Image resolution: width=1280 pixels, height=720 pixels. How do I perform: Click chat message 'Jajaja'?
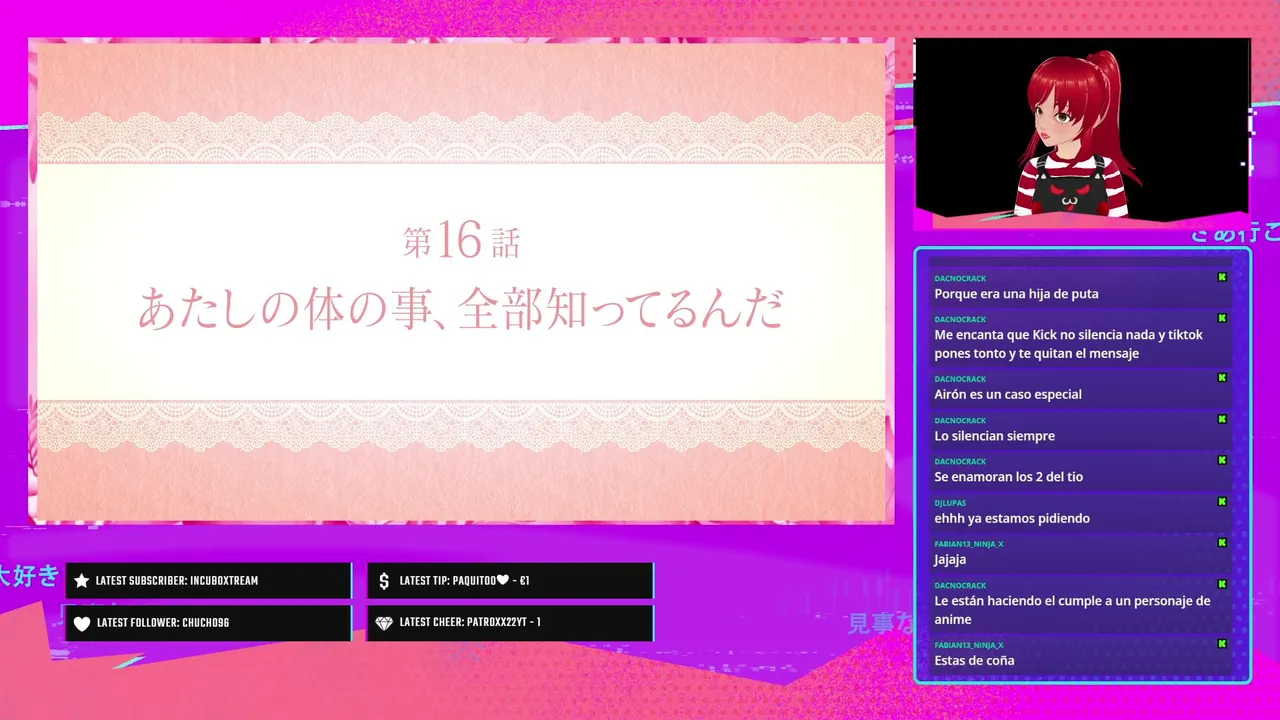(950, 560)
